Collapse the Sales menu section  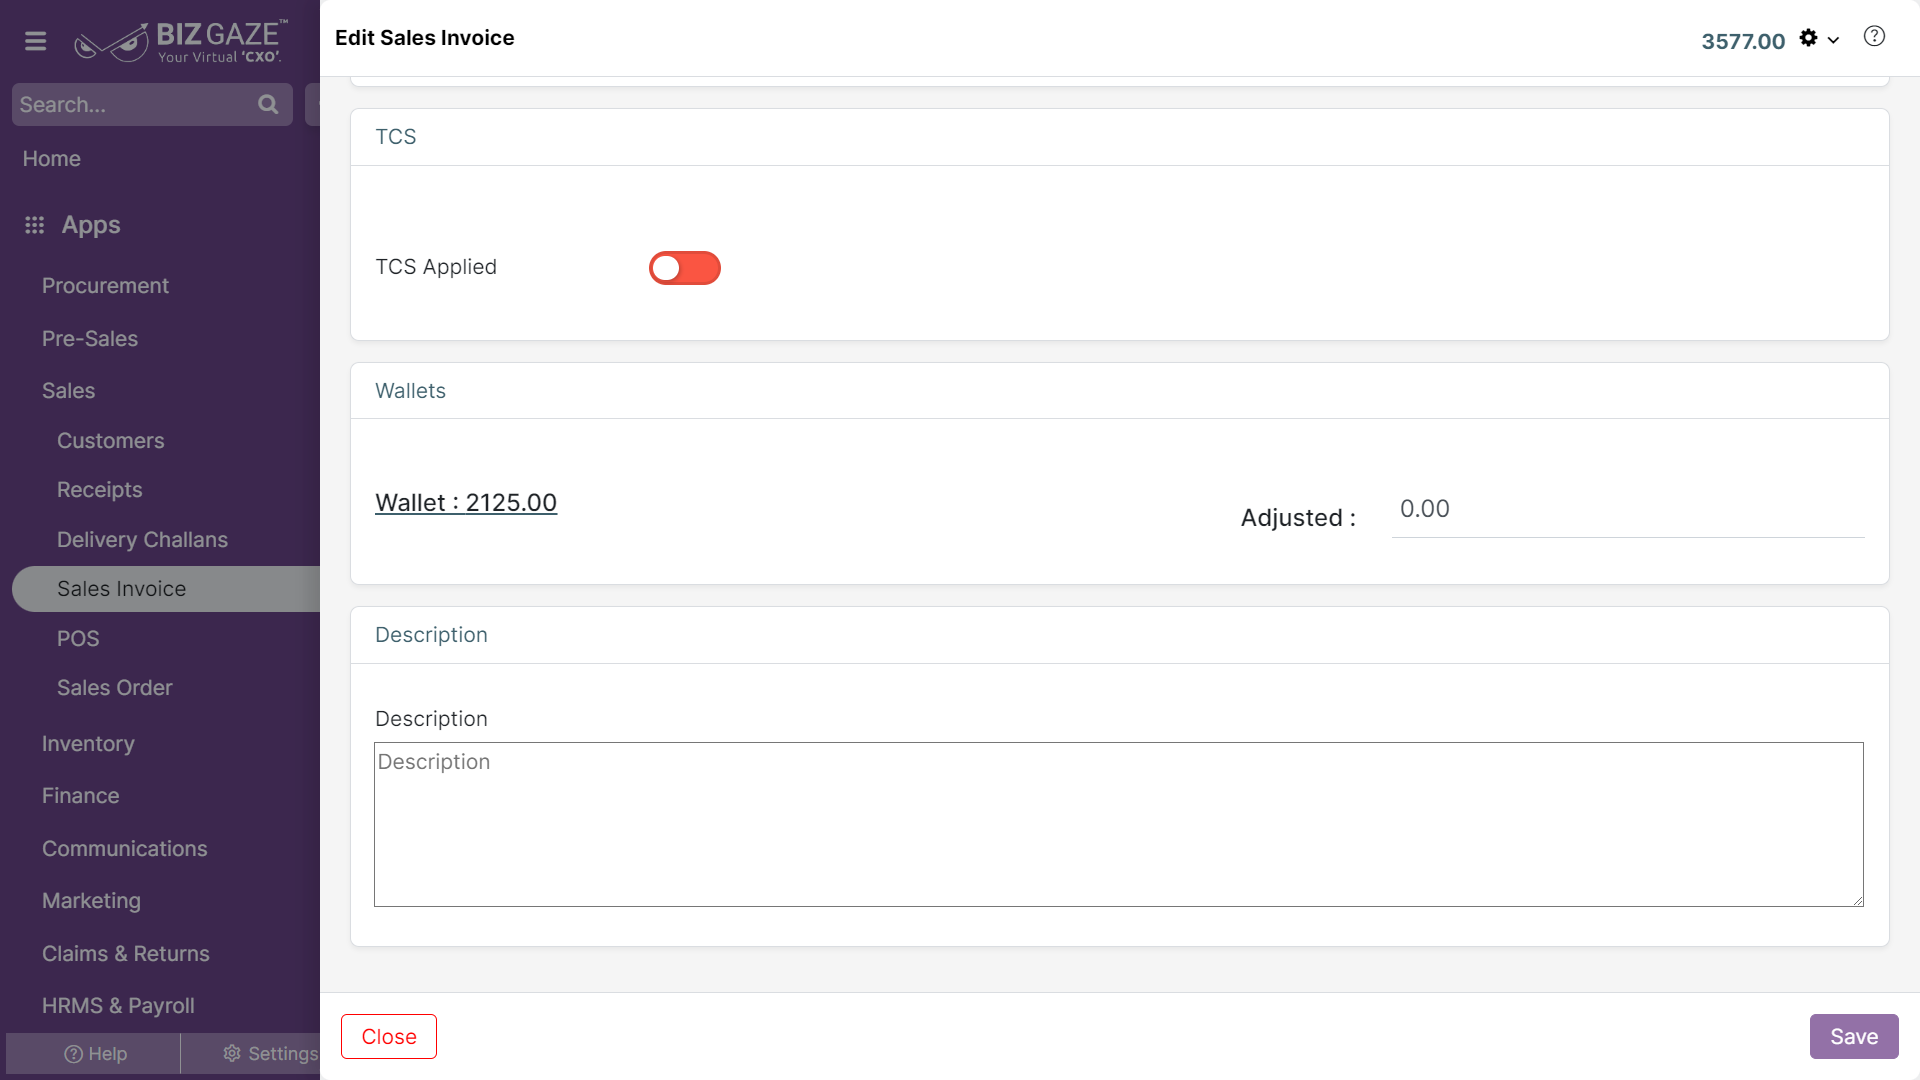click(x=68, y=391)
